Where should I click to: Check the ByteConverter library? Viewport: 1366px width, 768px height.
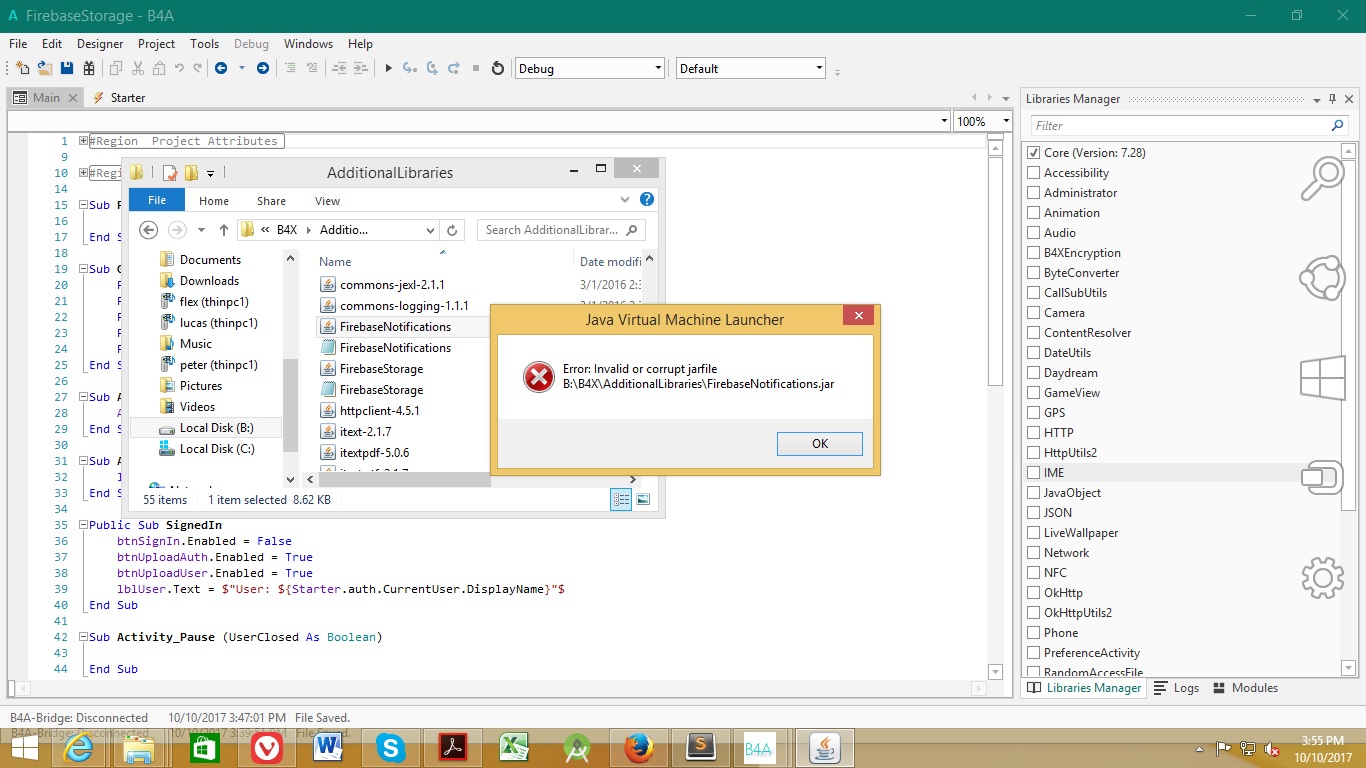1034,273
